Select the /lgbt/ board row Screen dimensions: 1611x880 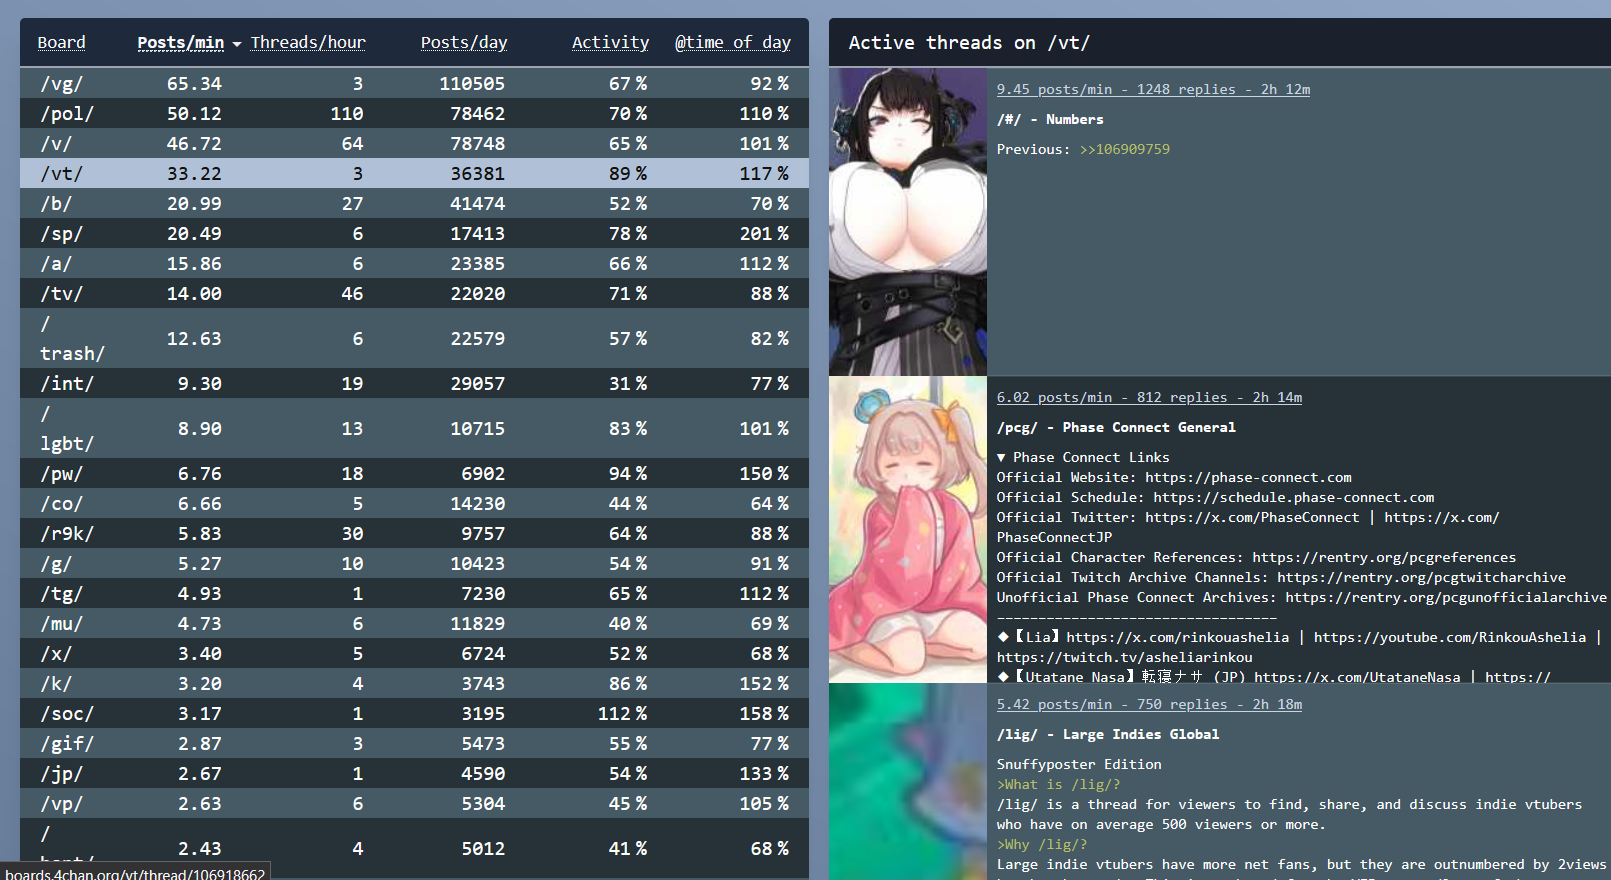pos(414,428)
